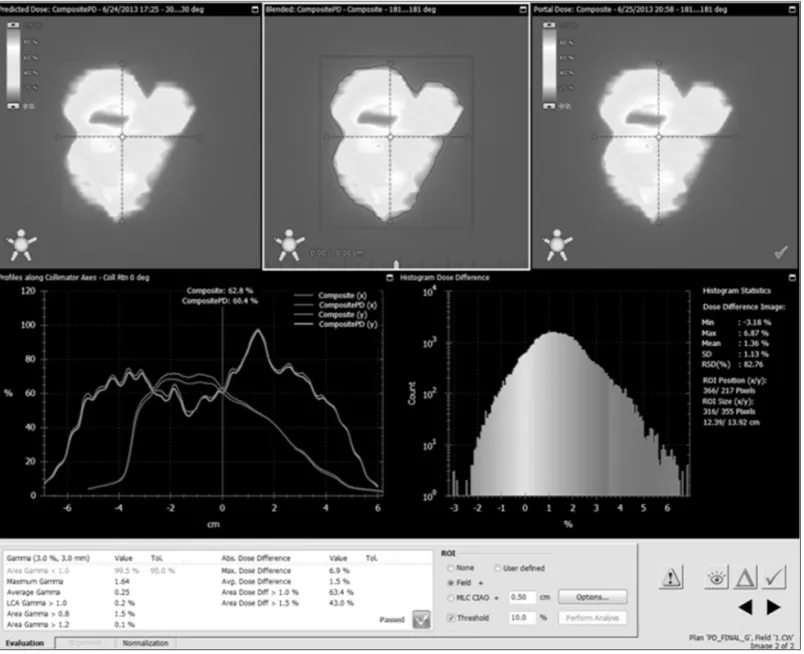Image resolution: width=804 pixels, height=654 pixels.
Task: Click the Gamma (3.0 %, 3.0 mm) column header
Action: (48, 558)
